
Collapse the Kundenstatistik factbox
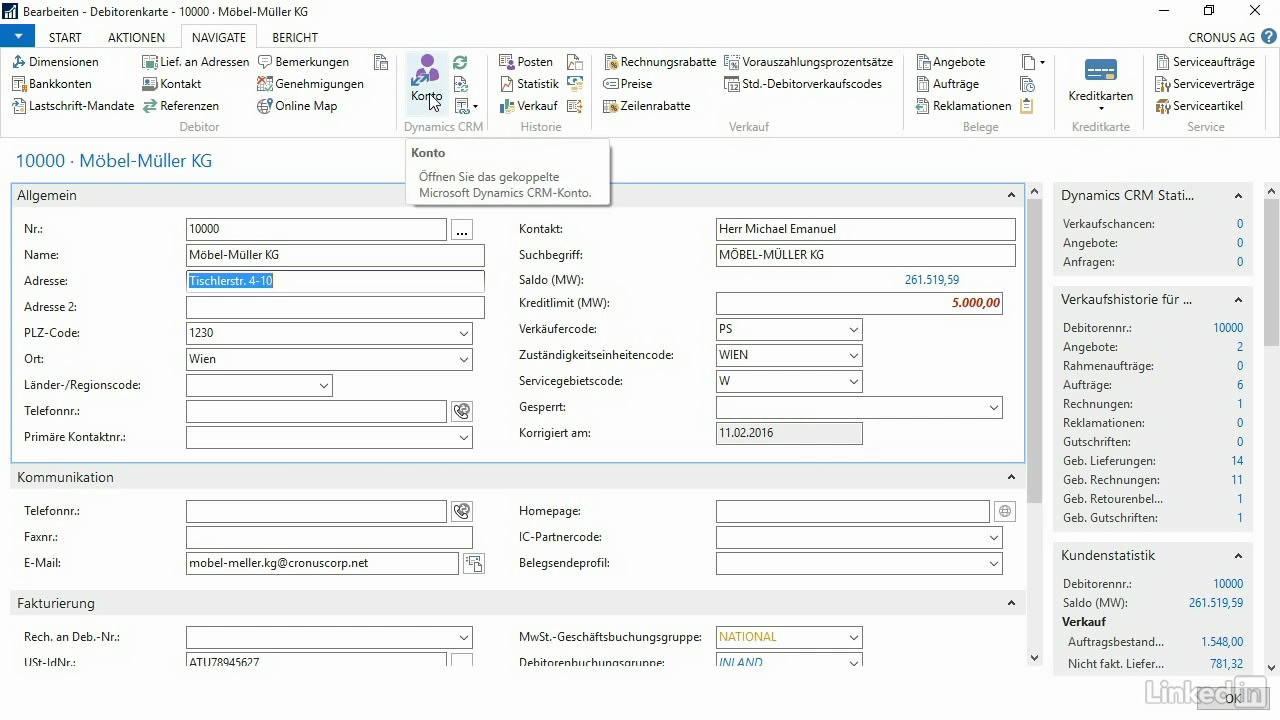(x=1238, y=556)
